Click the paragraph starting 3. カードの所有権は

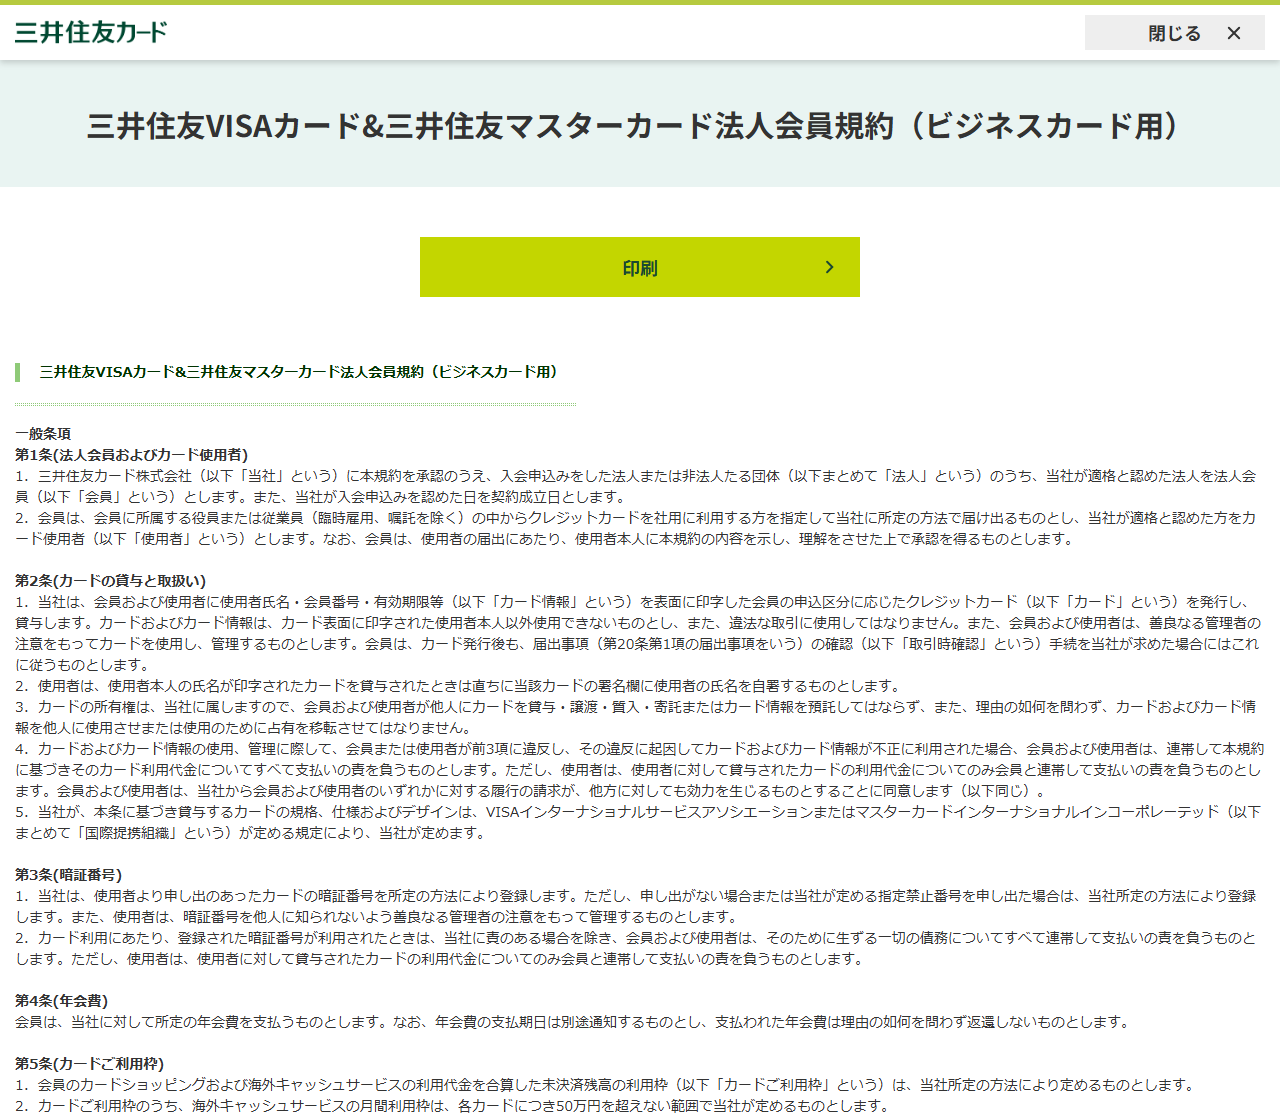636,717
